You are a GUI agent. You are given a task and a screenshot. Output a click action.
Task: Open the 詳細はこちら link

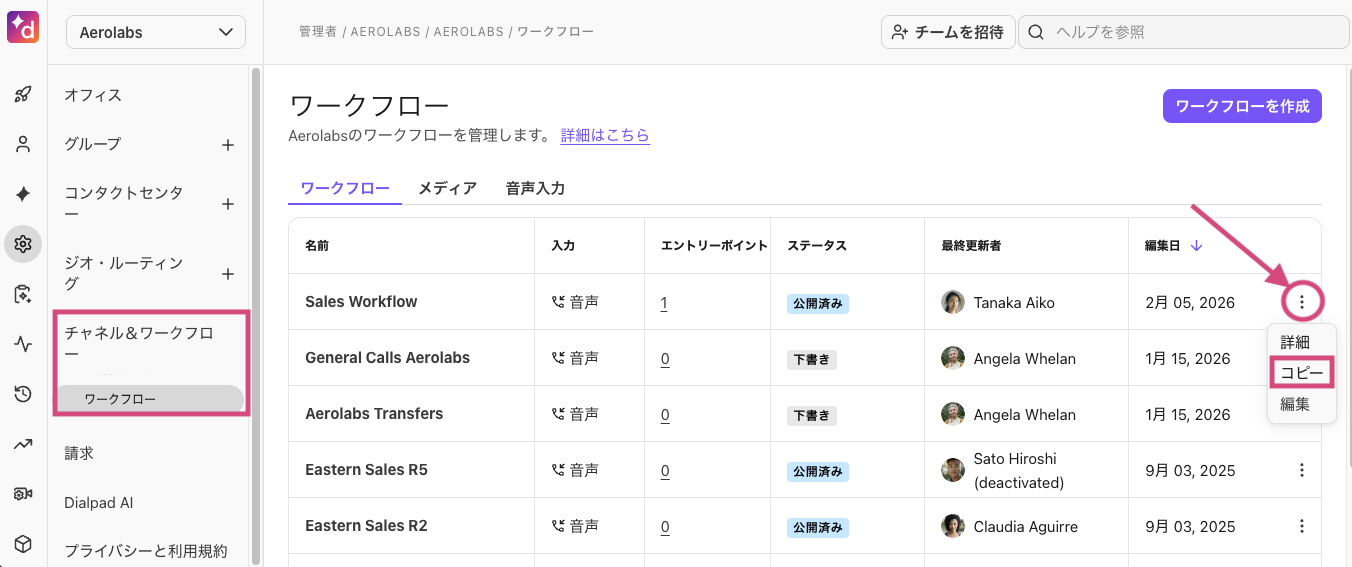[605, 135]
